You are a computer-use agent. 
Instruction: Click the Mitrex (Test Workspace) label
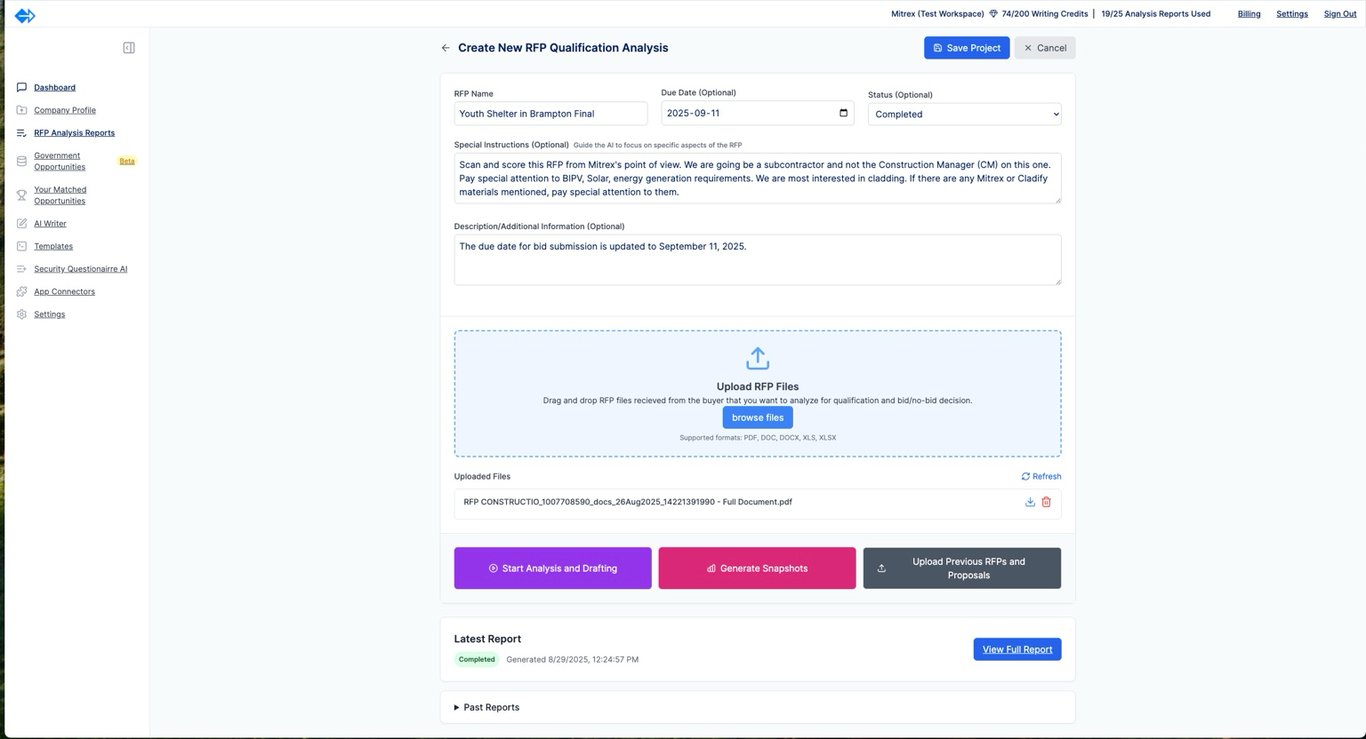point(937,14)
